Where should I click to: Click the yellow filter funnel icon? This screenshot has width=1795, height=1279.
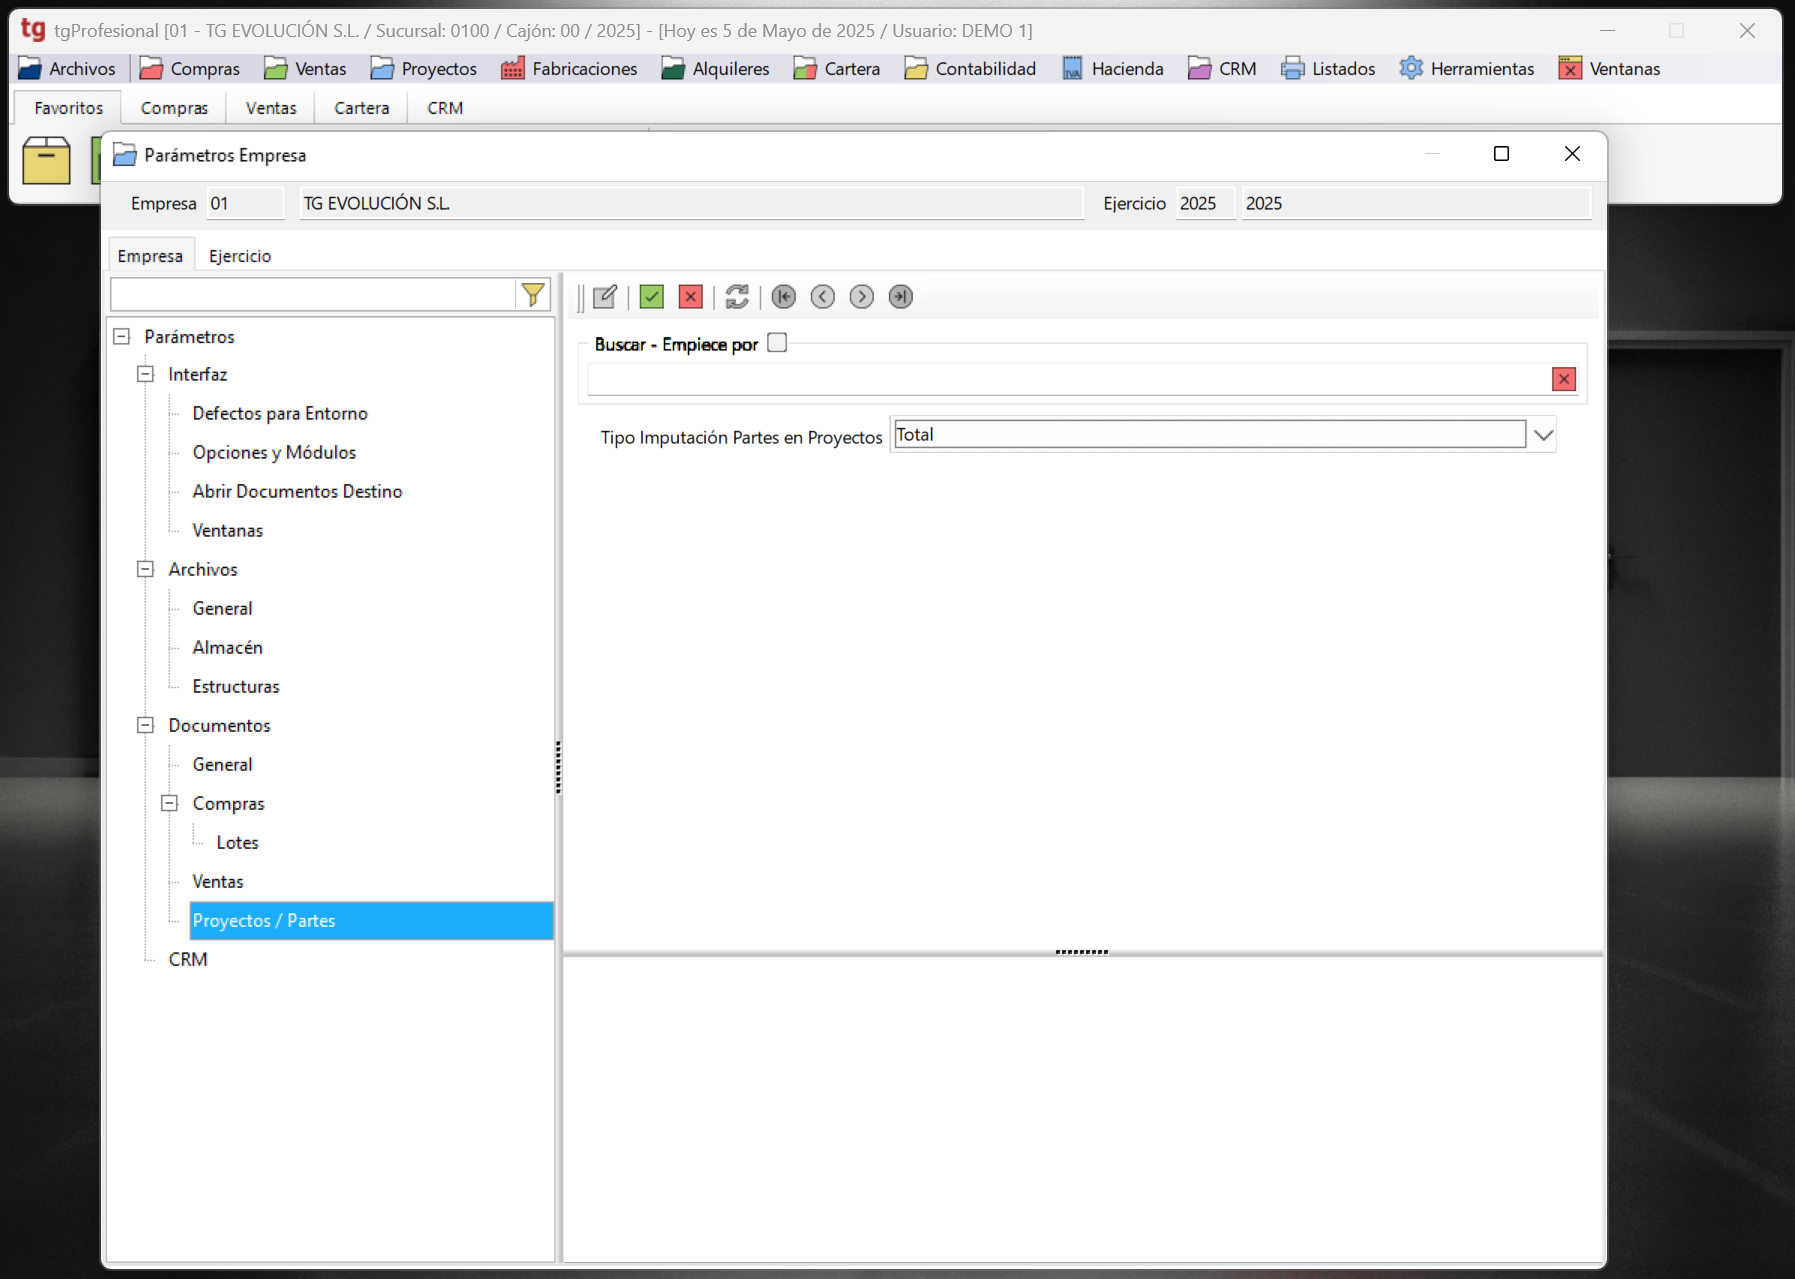point(533,294)
